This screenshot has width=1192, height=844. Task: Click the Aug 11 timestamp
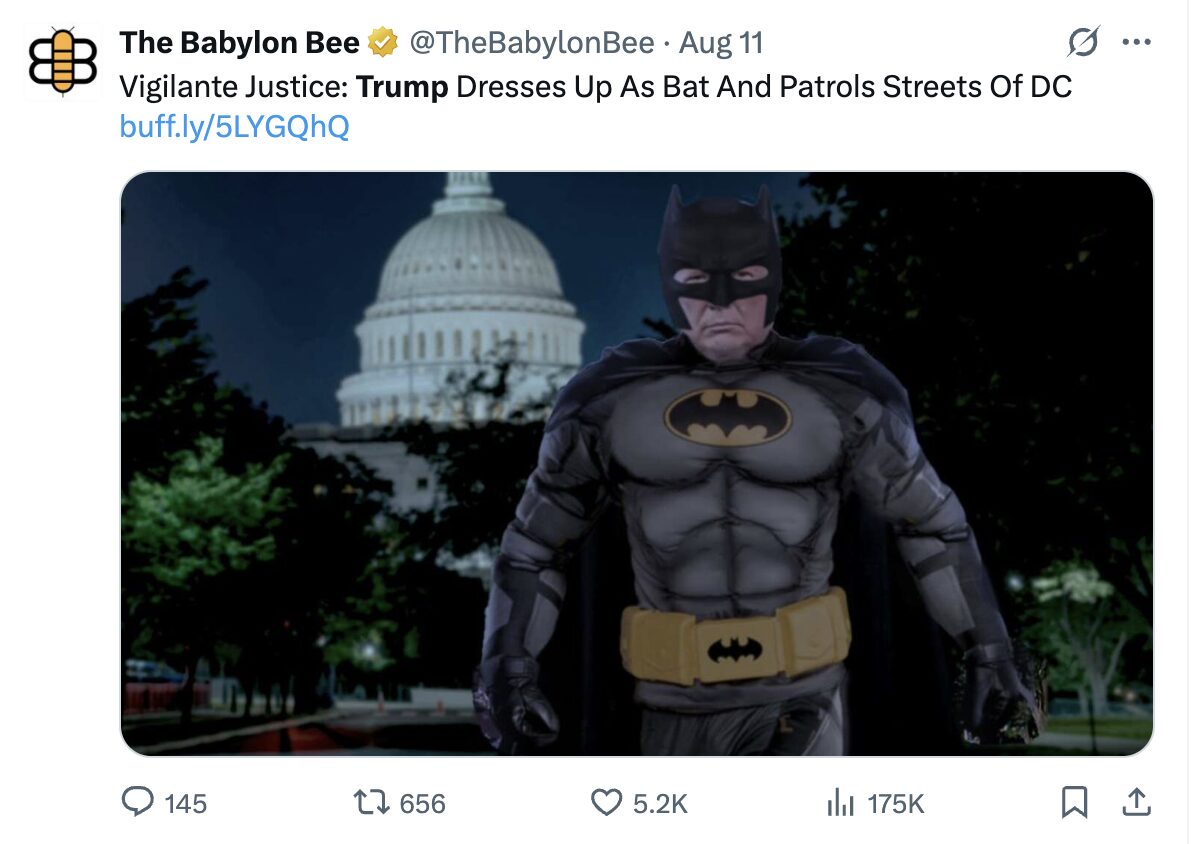[x=721, y=43]
